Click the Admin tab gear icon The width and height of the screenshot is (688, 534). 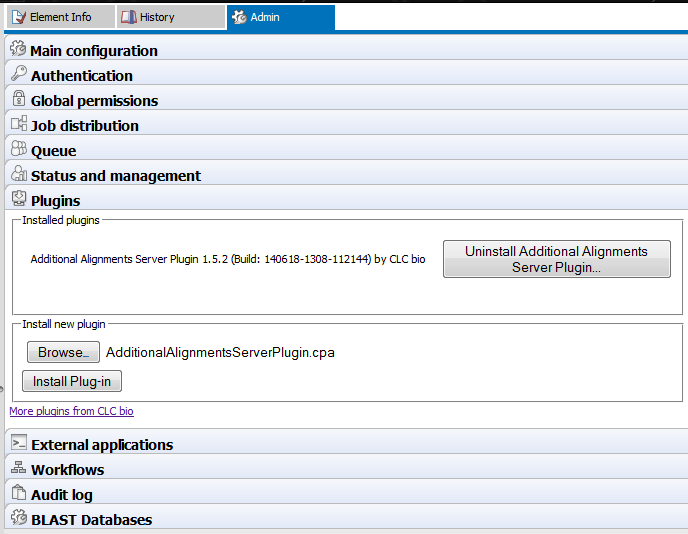(239, 17)
